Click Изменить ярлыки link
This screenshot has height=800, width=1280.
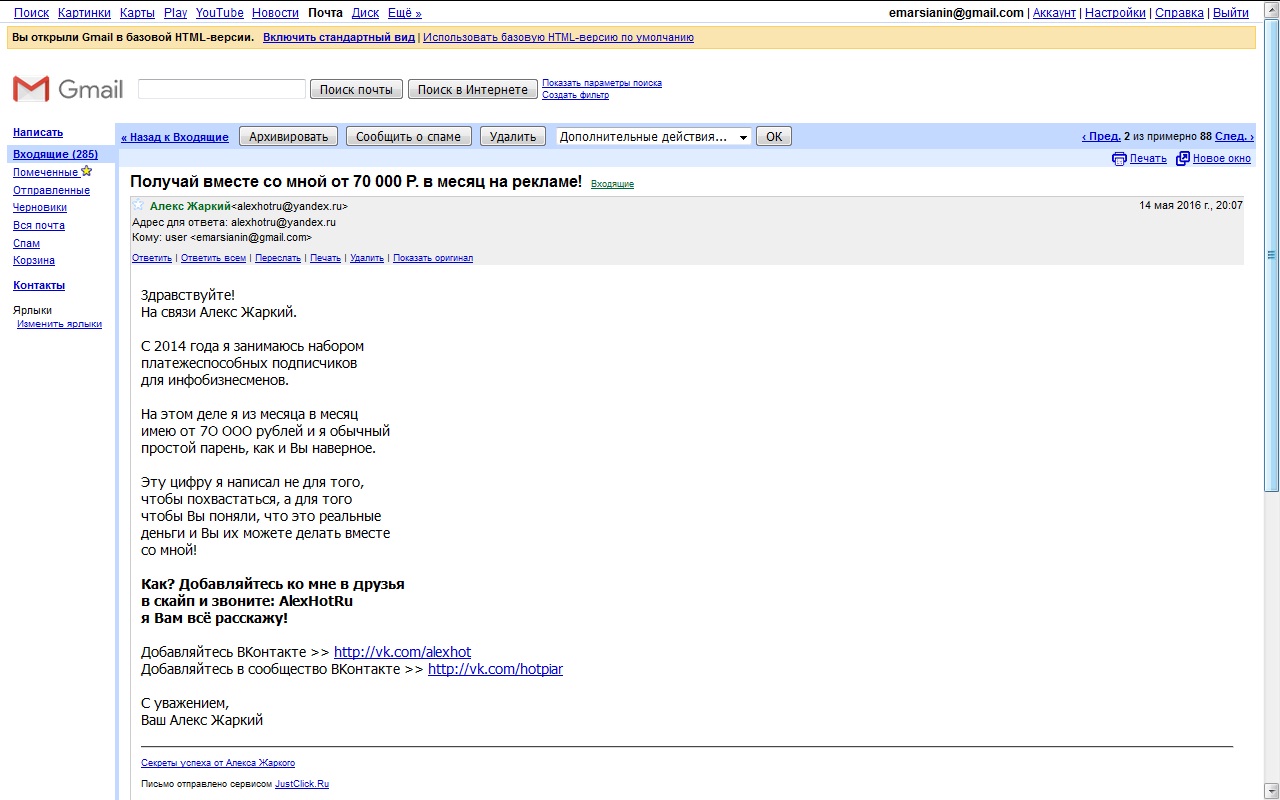click(59, 324)
